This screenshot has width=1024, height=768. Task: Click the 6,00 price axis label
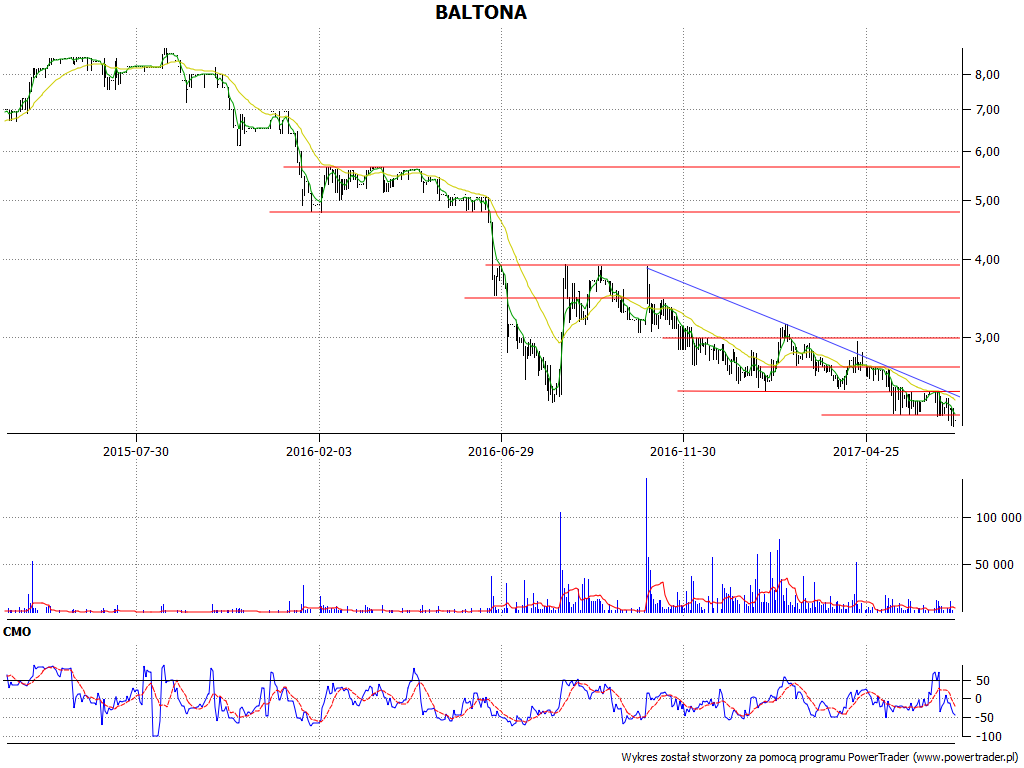987,152
